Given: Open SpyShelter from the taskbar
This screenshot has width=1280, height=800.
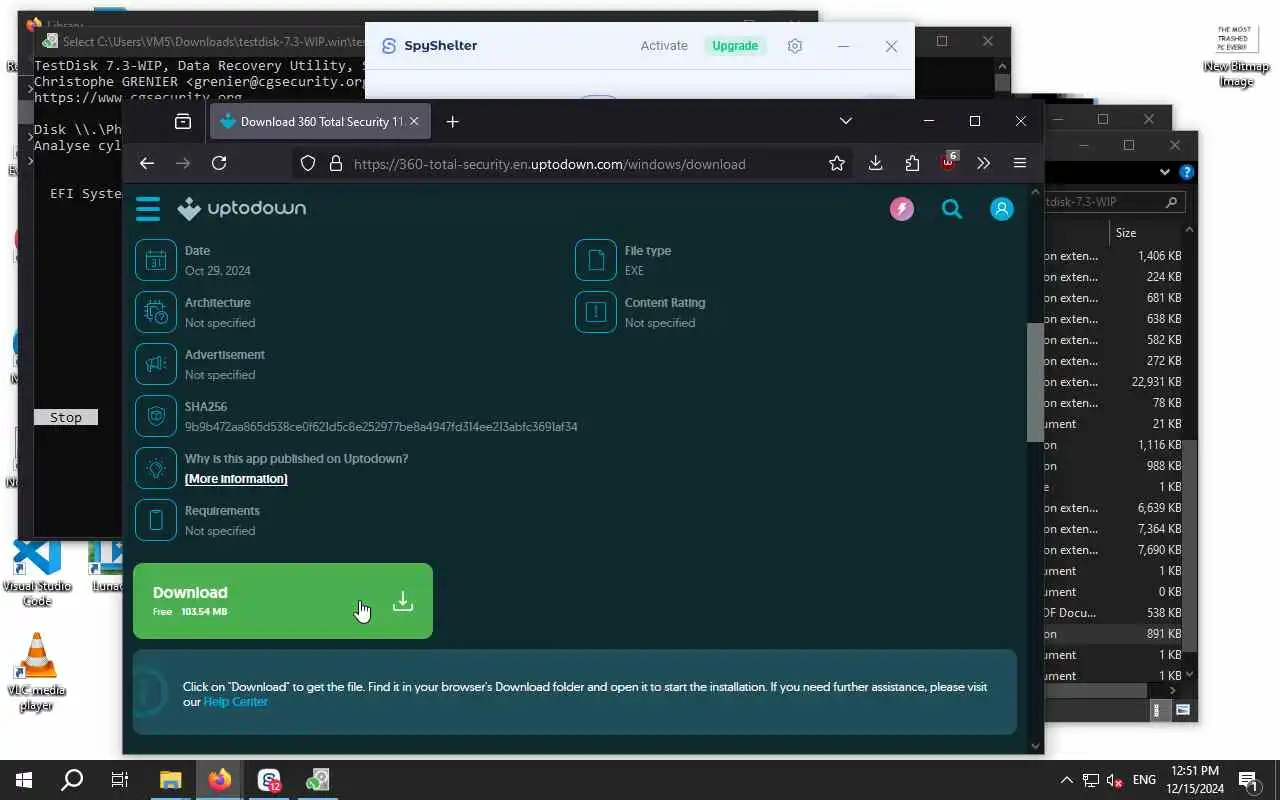Looking at the screenshot, I should click(269, 780).
